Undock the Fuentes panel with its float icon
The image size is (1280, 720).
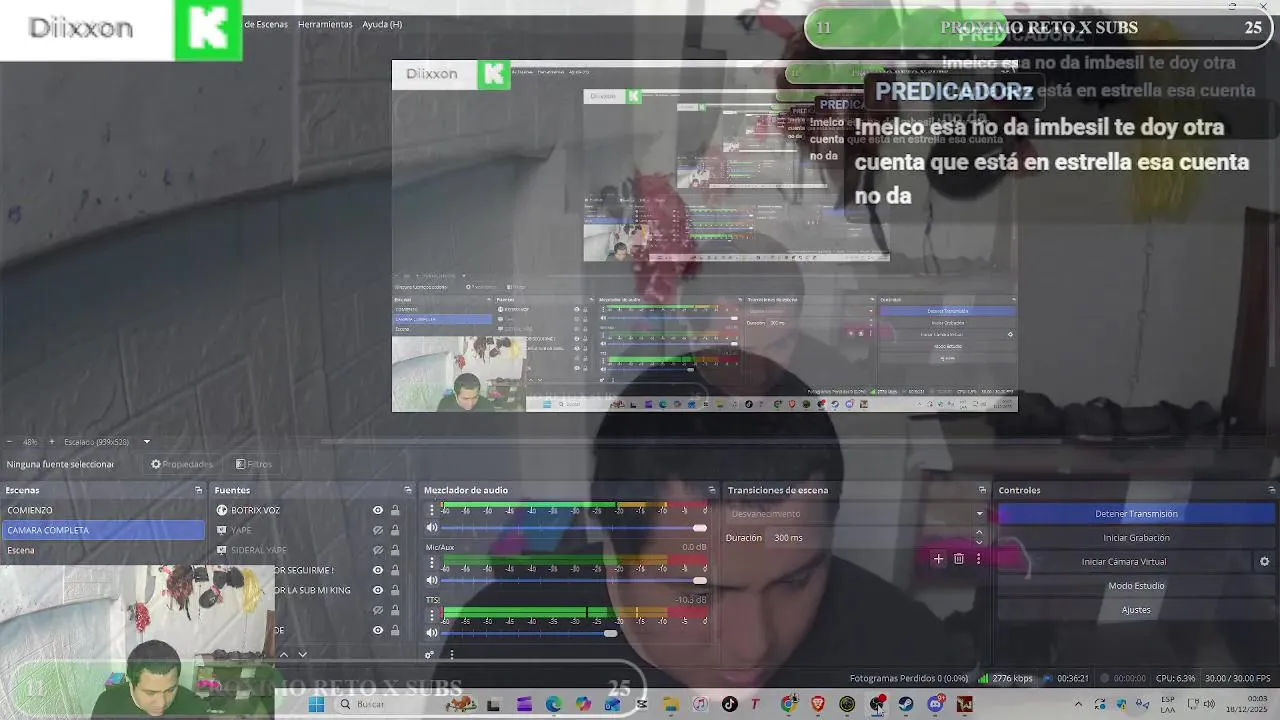pos(407,490)
